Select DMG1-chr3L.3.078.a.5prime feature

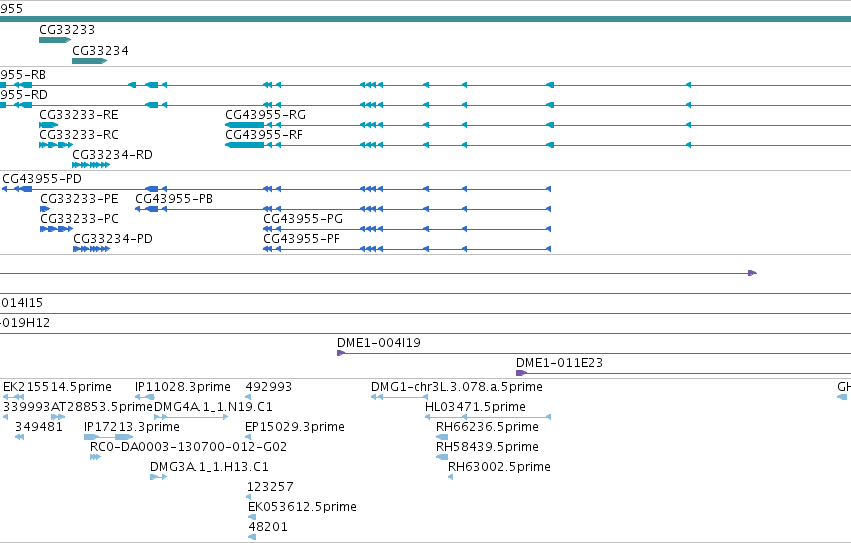(457, 387)
